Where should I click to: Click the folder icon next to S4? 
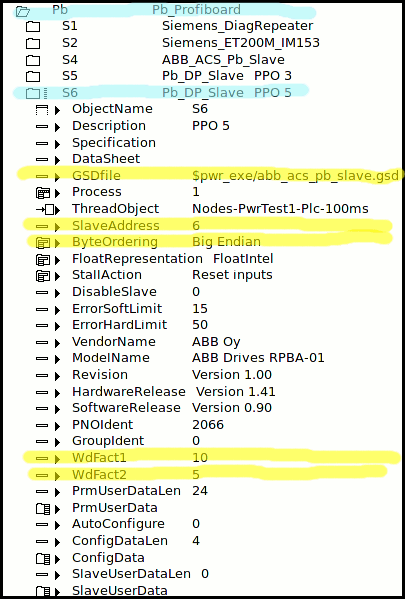click(x=33, y=60)
